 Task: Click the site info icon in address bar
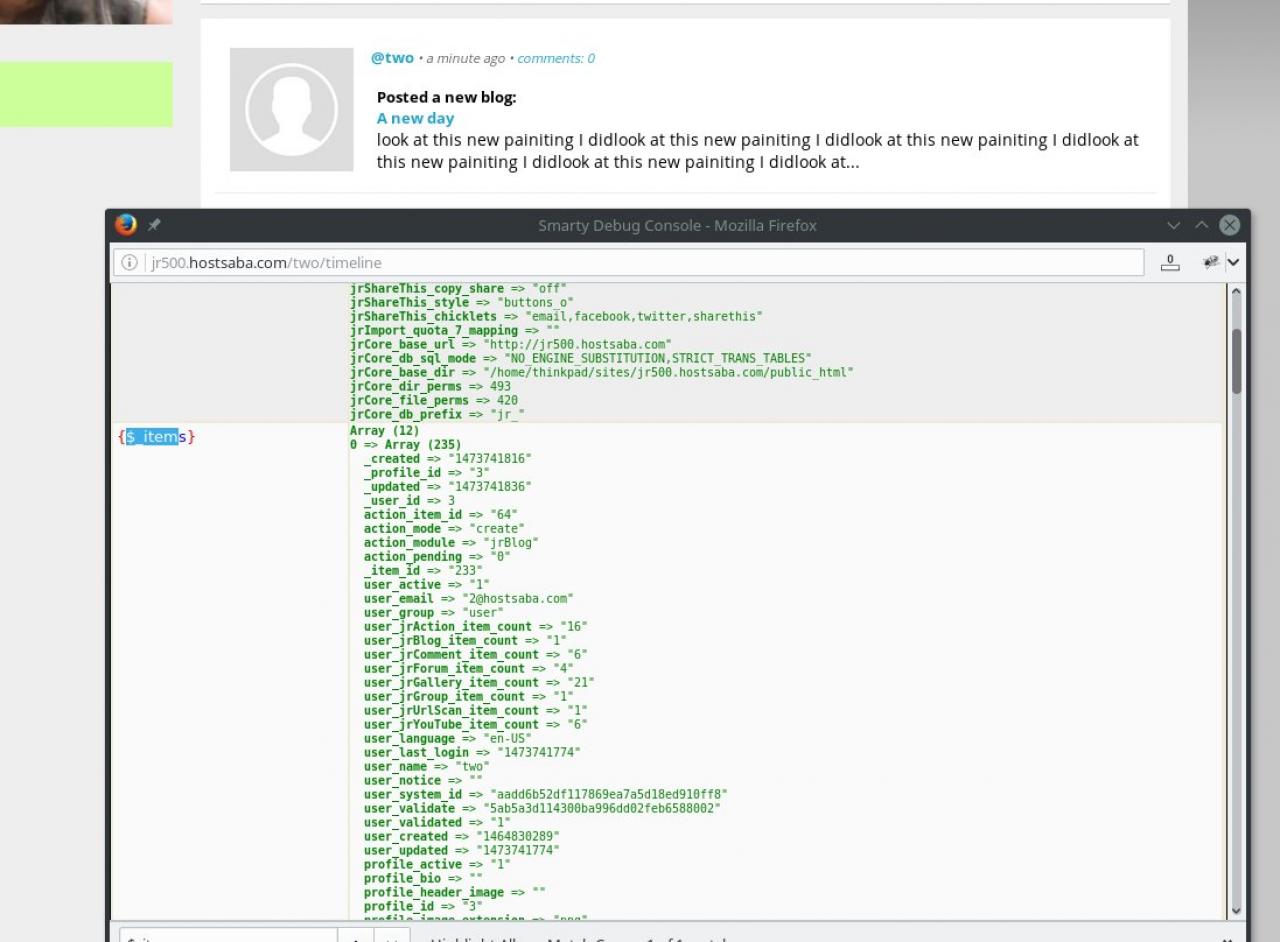(x=129, y=262)
